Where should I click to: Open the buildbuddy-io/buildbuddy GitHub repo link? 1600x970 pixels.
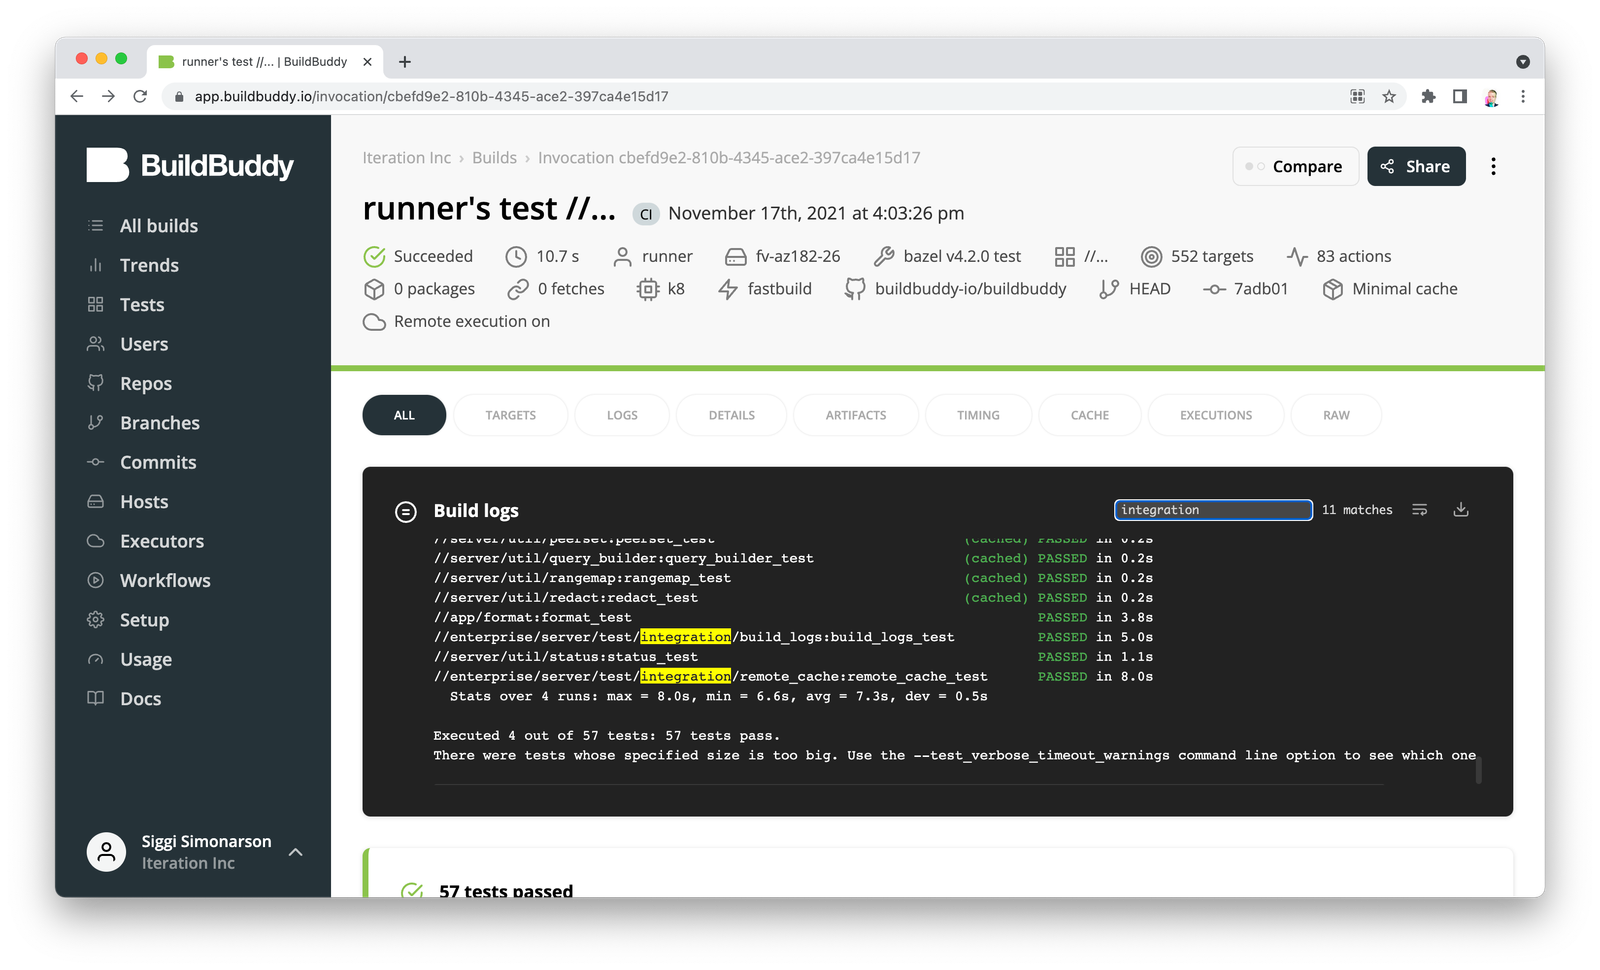tap(970, 289)
